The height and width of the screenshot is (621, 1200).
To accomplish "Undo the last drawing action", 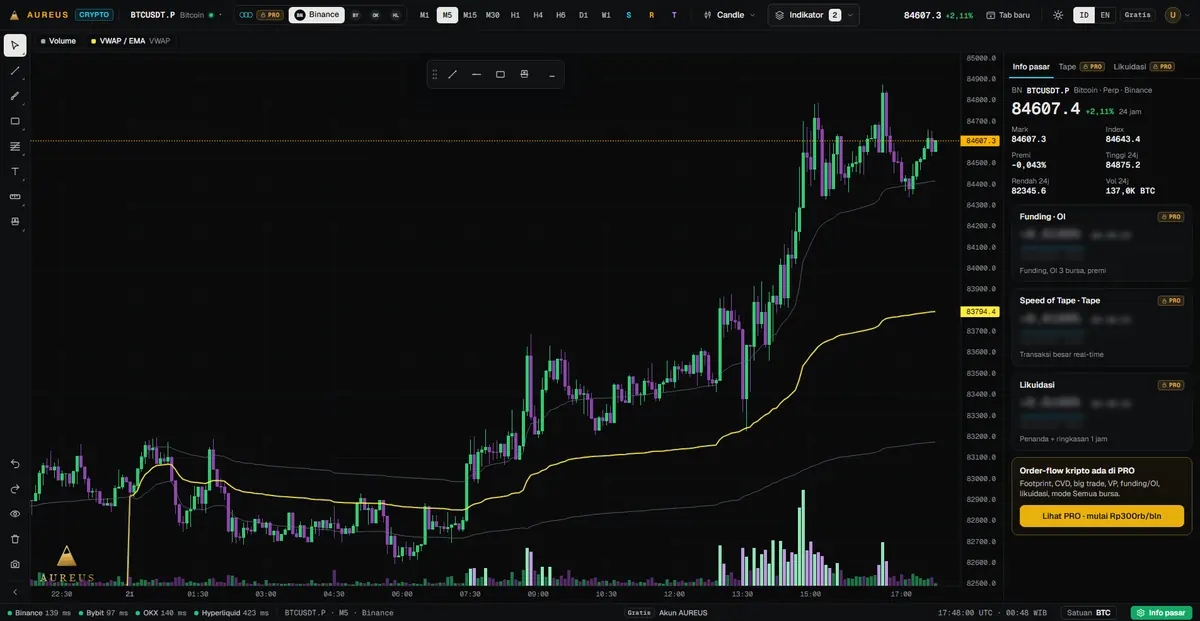I will coord(15,464).
